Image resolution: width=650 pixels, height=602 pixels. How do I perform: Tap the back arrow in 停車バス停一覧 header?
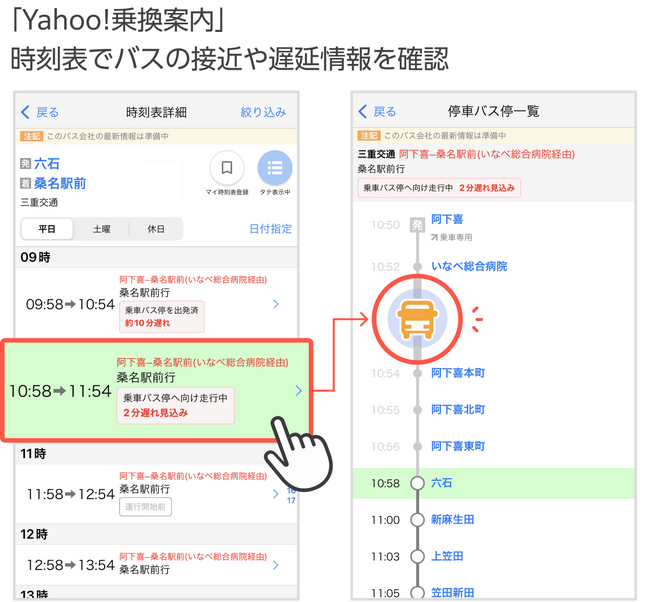pos(365,111)
